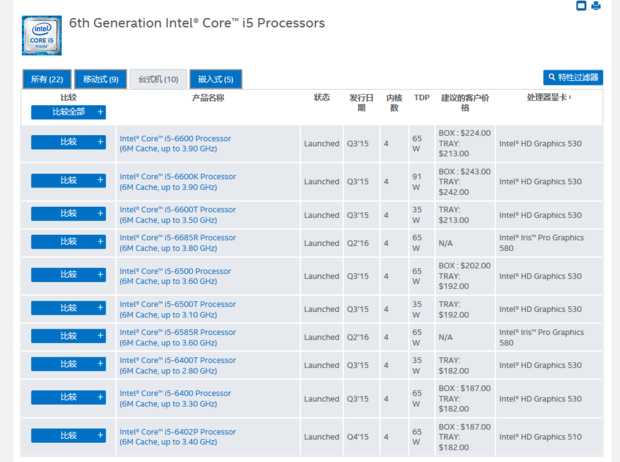Sort by 产品名称 column header

pyautogui.click(x=208, y=98)
